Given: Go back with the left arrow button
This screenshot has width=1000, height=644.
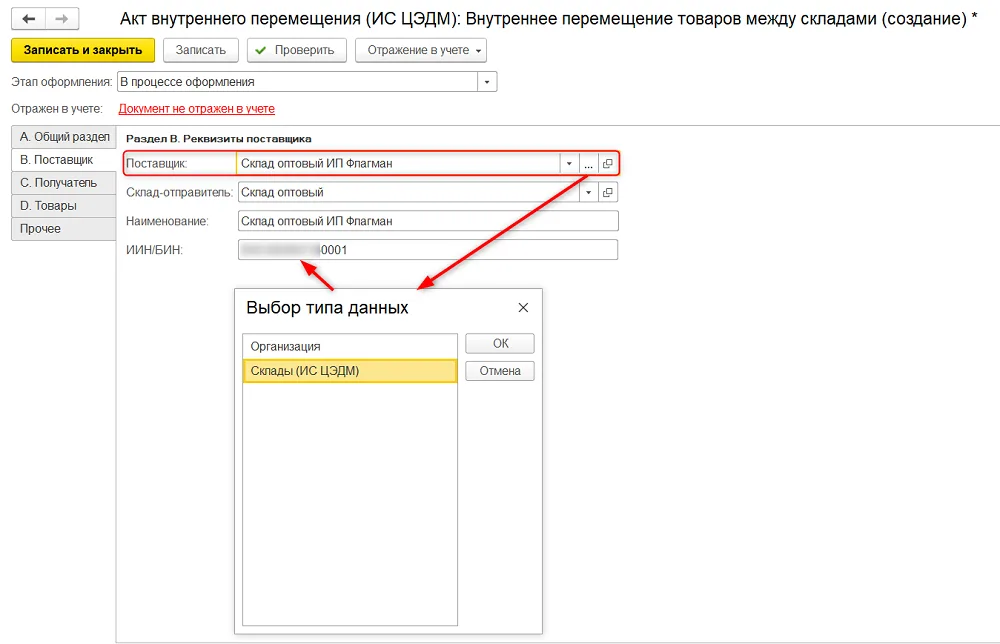Looking at the screenshot, I should [29, 19].
